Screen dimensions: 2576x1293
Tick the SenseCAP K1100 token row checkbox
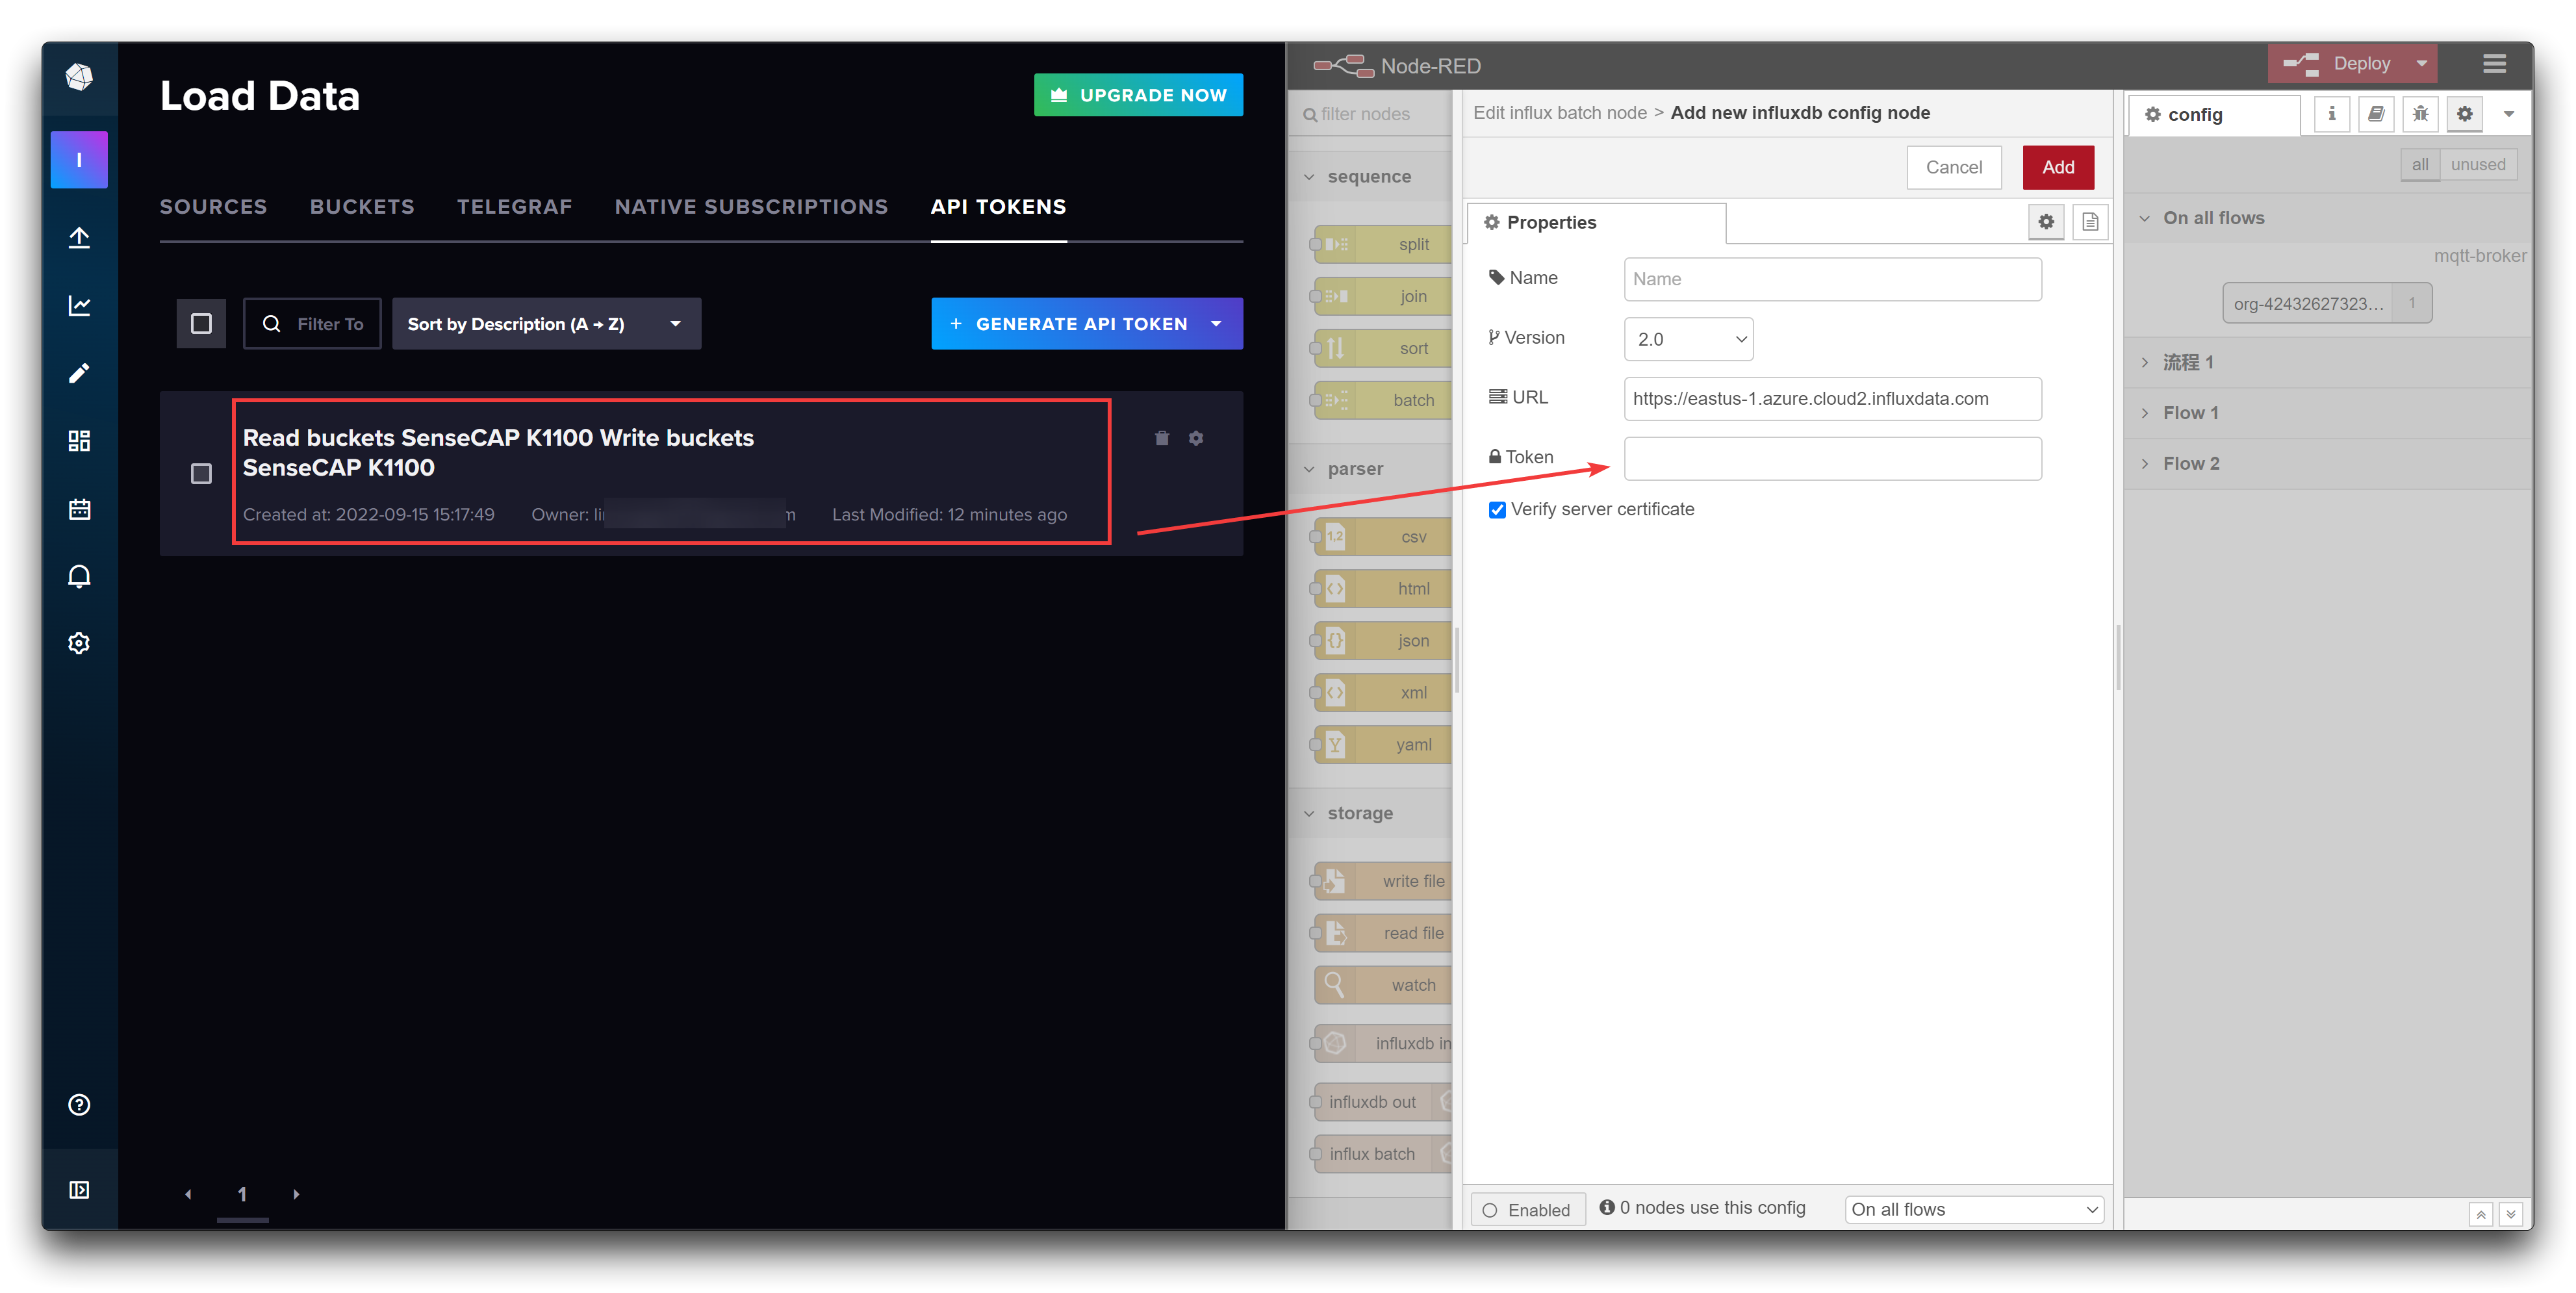tap(201, 474)
